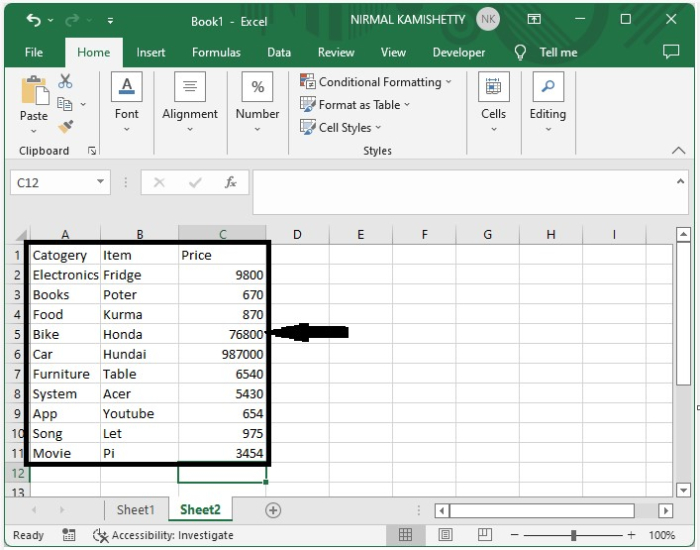Click the Select All corner triangle
Image resolution: width=700 pixels, height=550 pixels.
21,235
